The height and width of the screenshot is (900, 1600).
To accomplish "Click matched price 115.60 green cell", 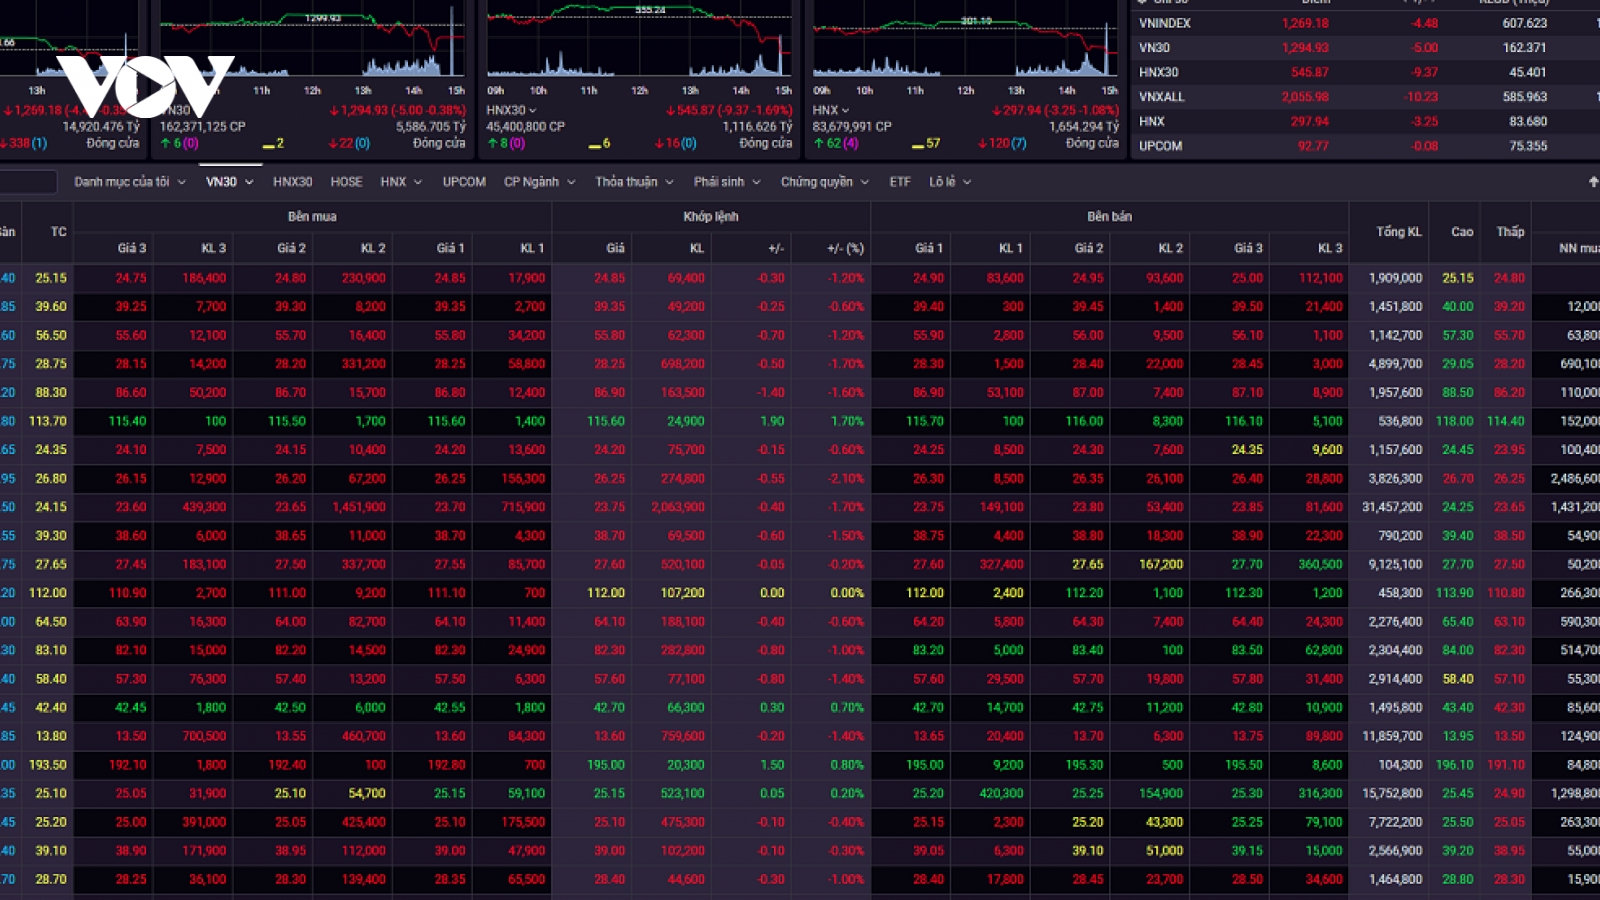I will pyautogui.click(x=605, y=421).
